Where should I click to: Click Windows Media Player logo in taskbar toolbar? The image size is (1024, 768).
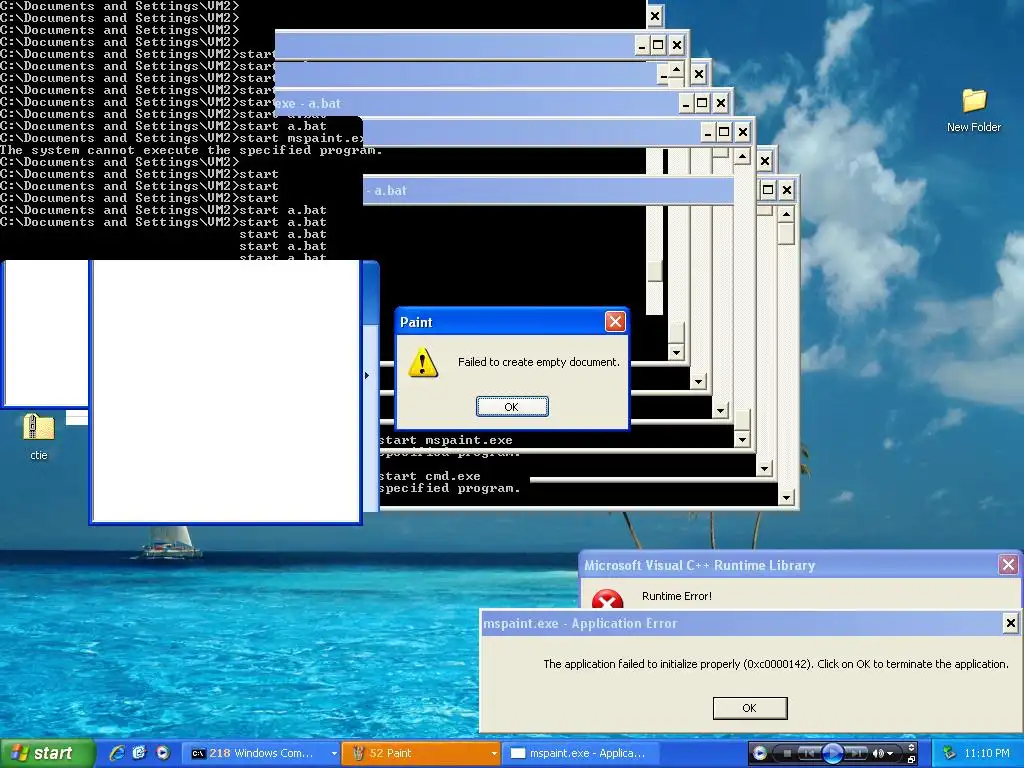760,753
